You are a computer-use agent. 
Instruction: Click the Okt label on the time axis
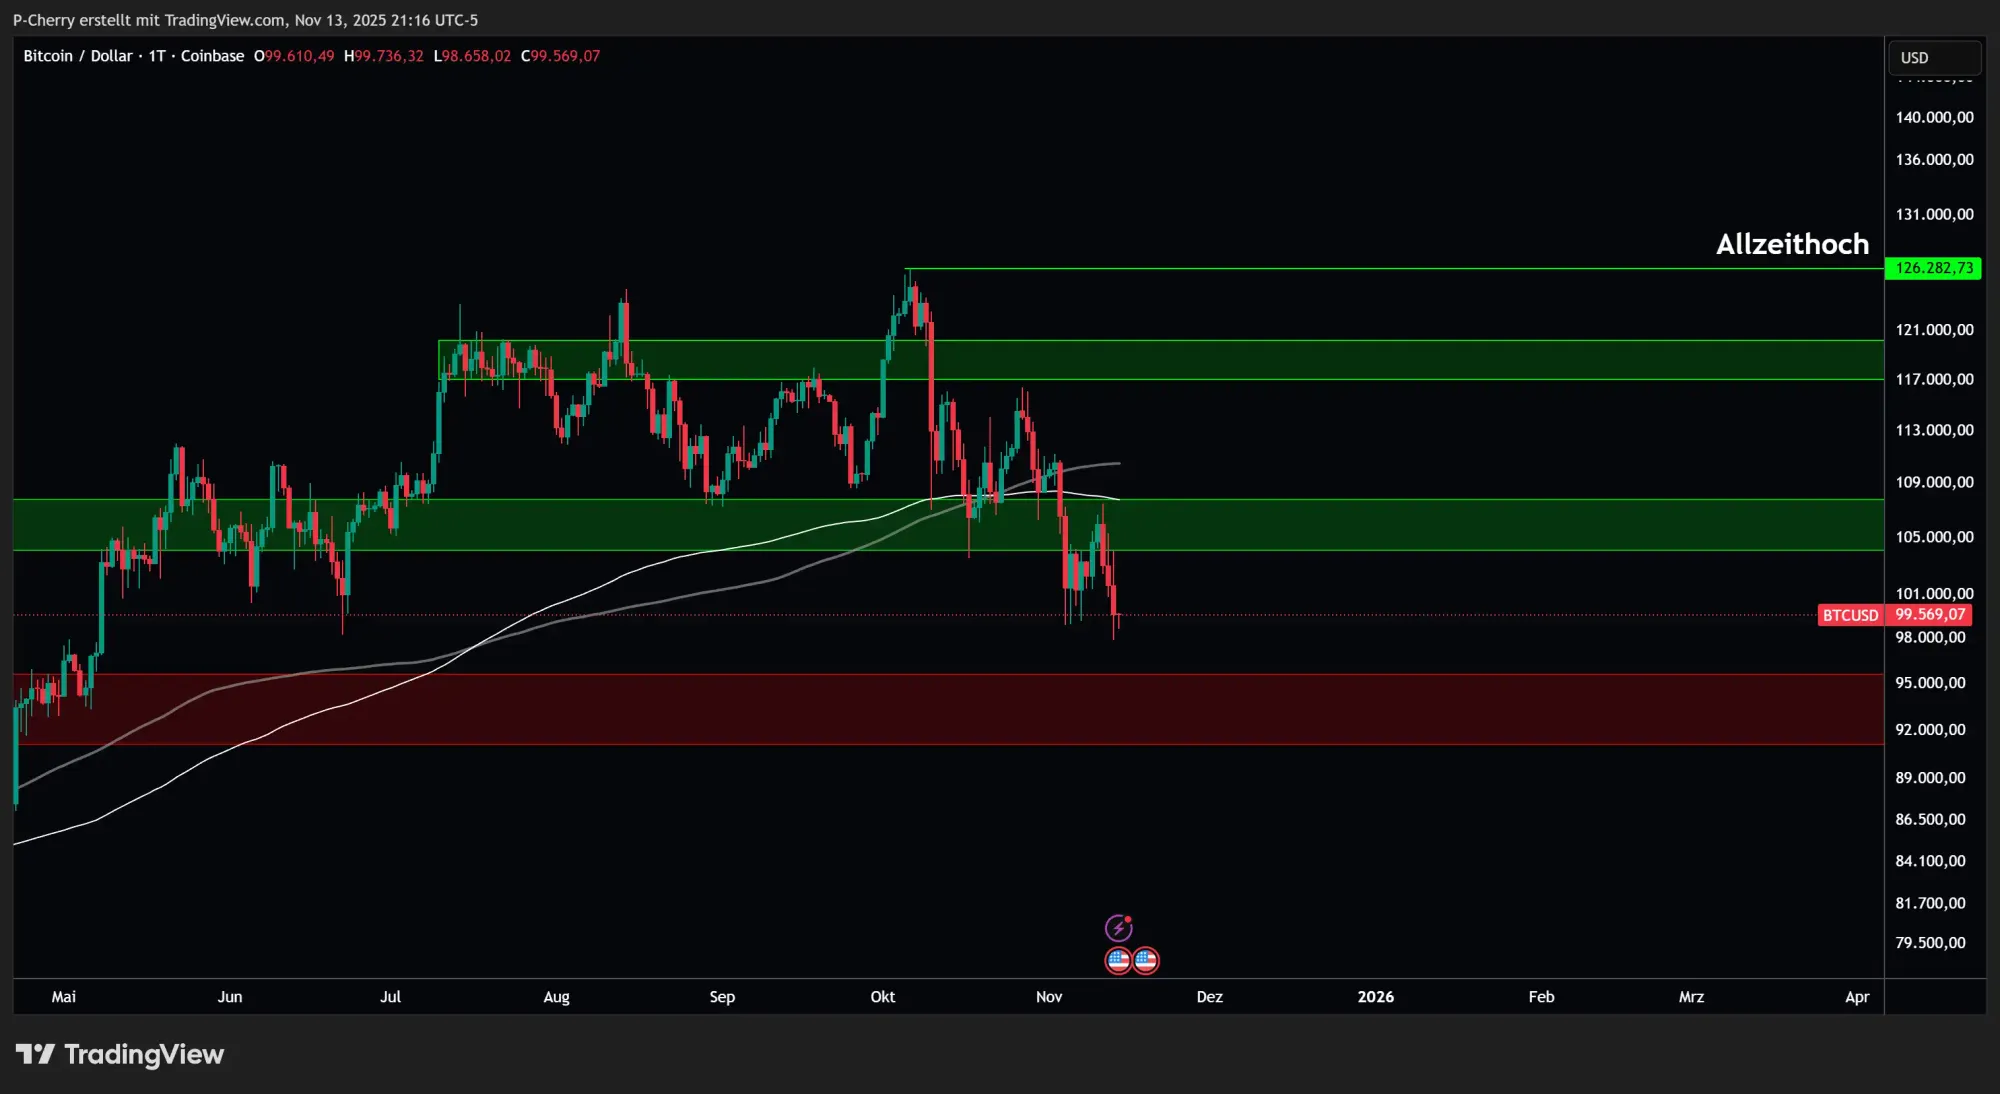[882, 997]
